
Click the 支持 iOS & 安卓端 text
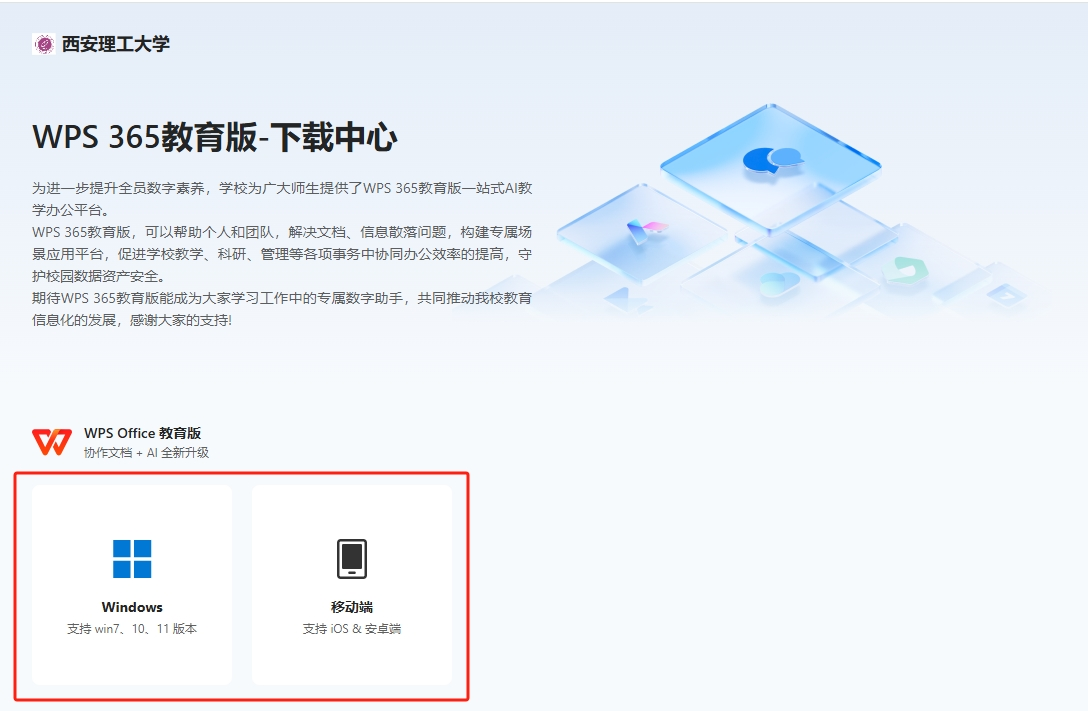[x=352, y=628]
